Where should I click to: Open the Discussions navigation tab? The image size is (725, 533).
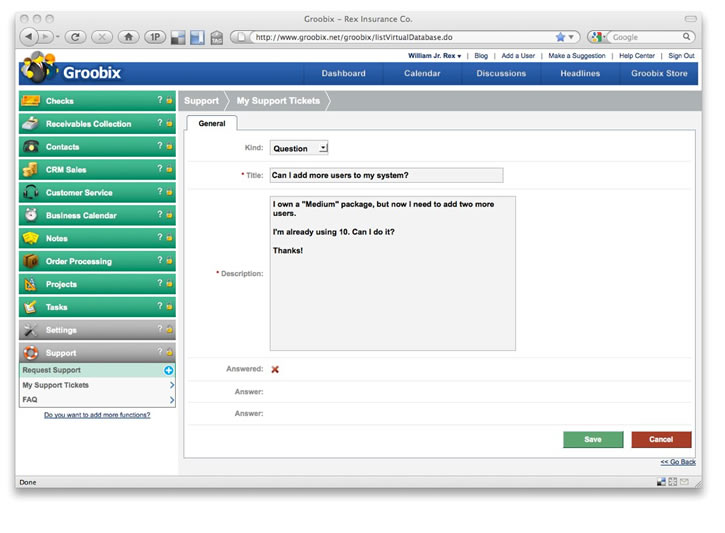pyautogui.click(x=501, y=73)
